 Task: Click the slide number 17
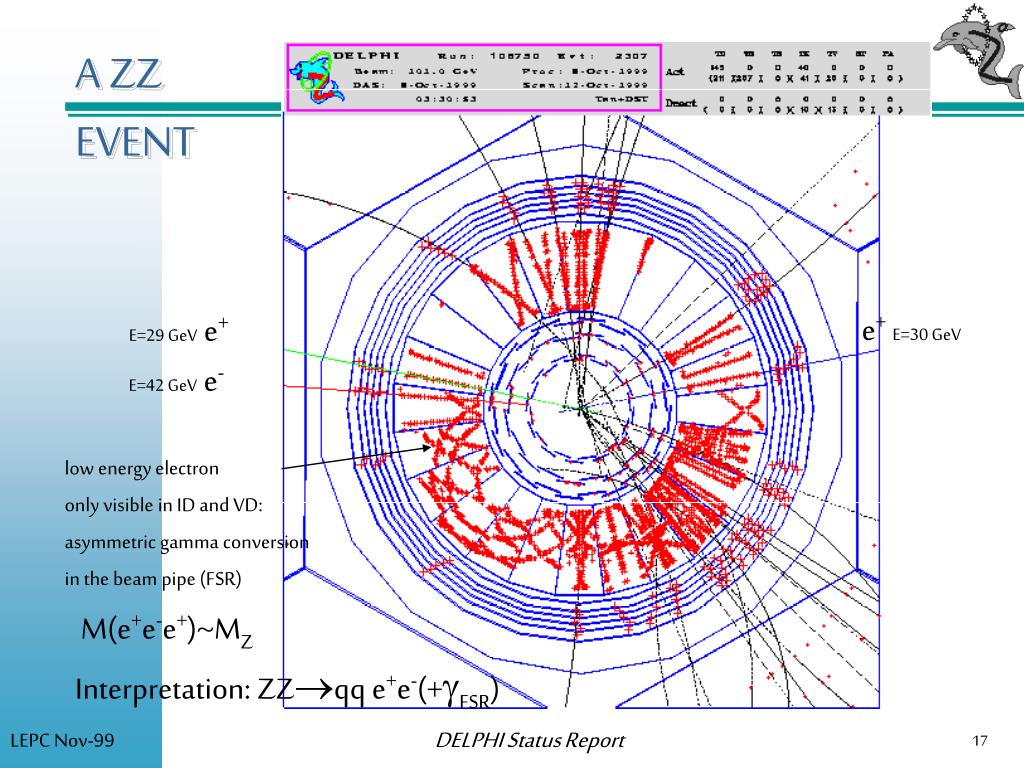coord(980,741)
